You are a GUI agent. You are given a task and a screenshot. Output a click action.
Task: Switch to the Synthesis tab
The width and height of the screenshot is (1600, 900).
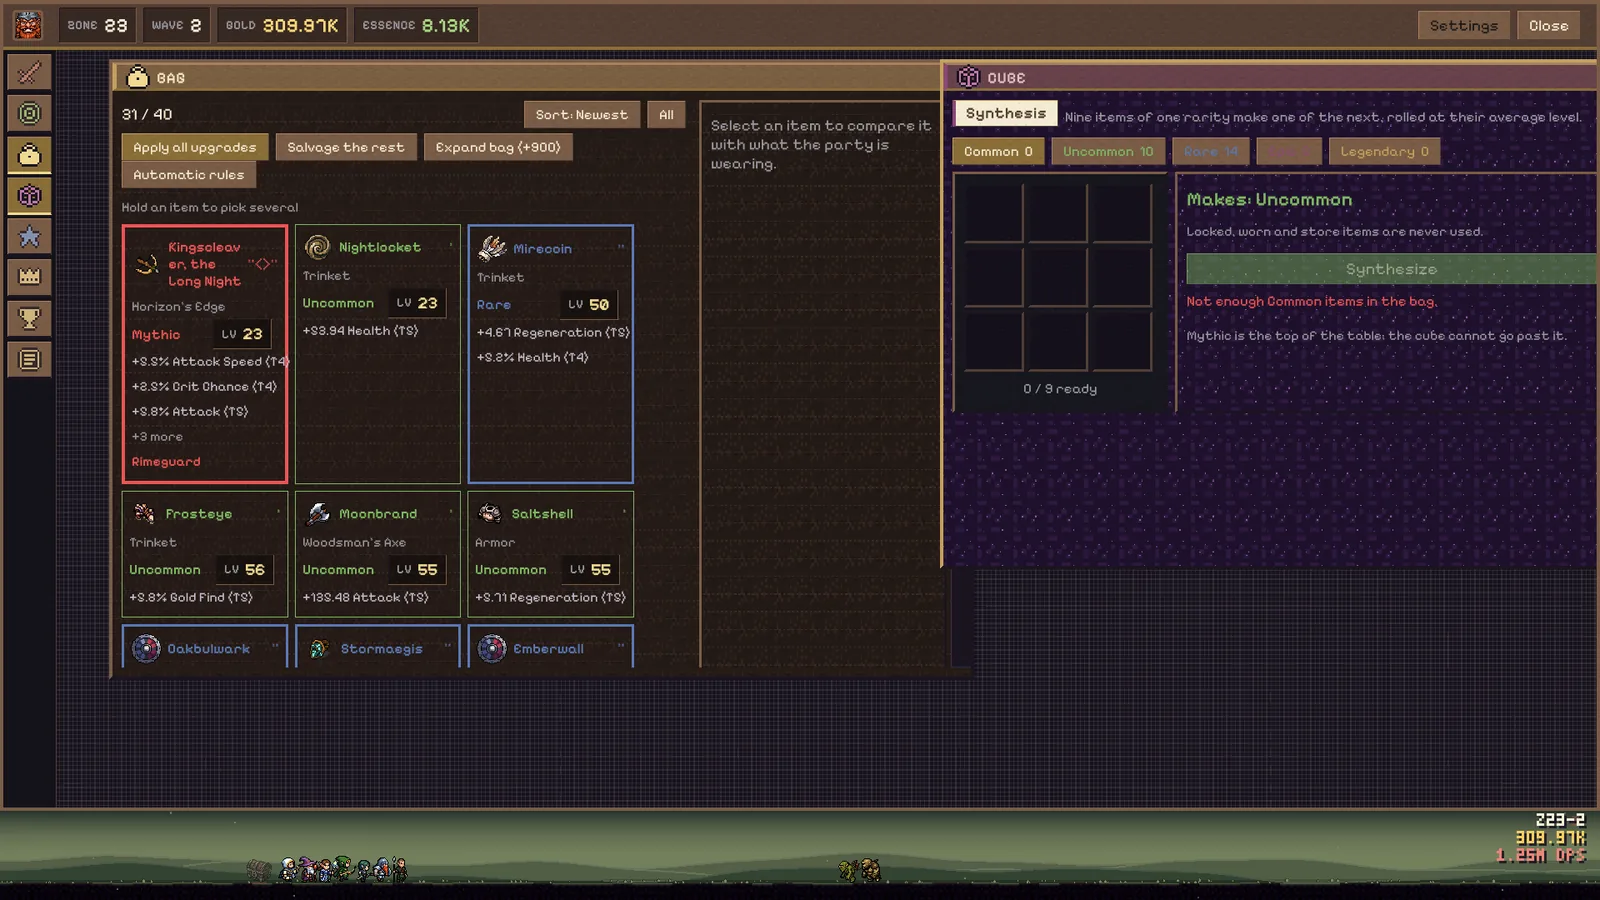(x=1005, y=113)
